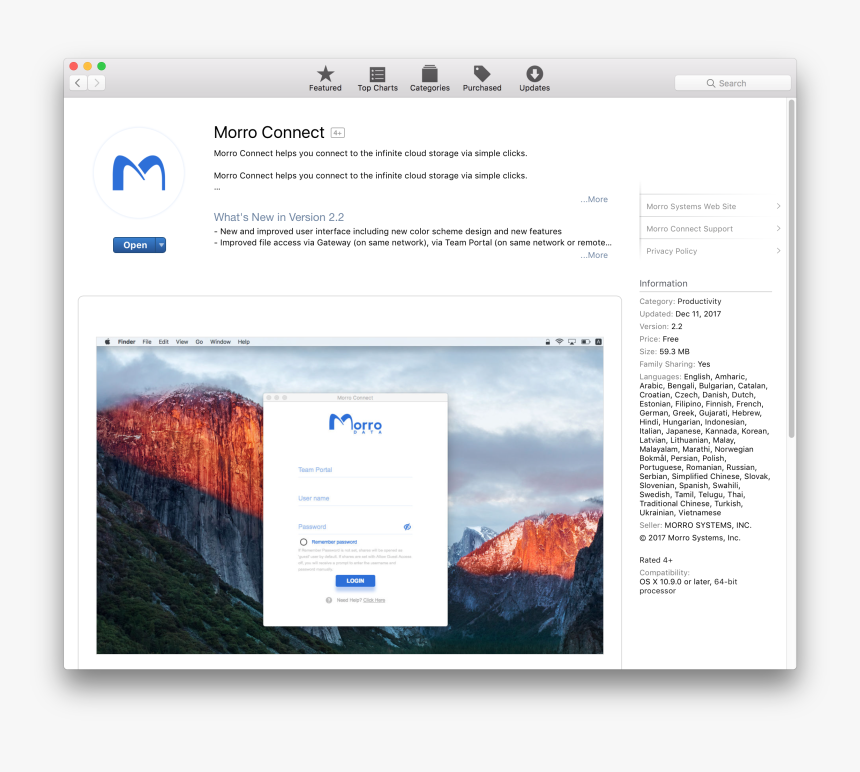Viewport: 860px width, 772px height.
Task: Expand the Open button dropdown arrow
Action: tap(161, 245)
